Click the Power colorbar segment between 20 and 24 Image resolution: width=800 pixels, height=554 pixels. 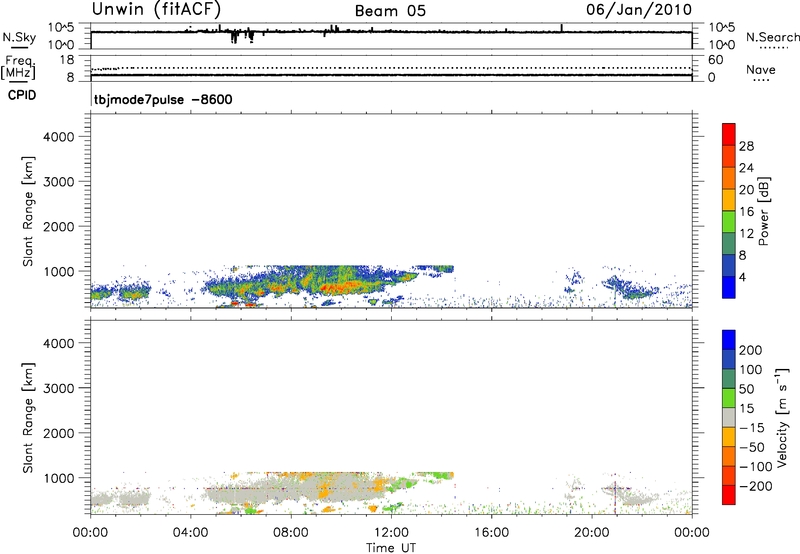tap(729, 178)
